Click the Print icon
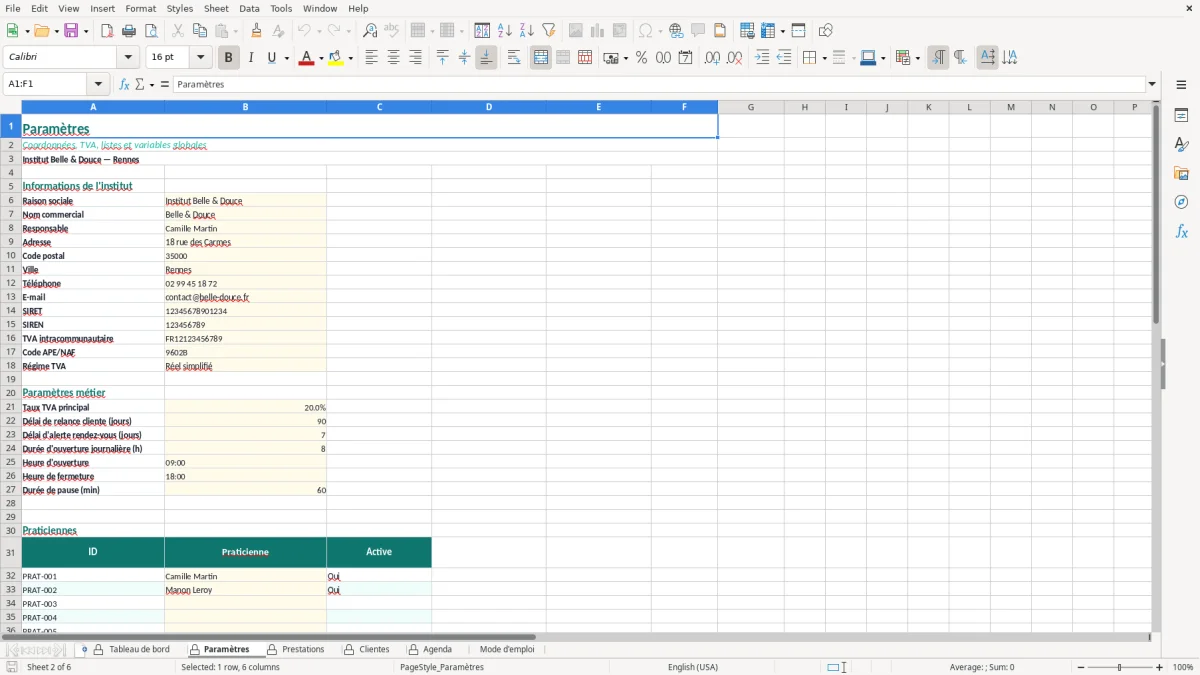This screenshot has height=675, width=1200. (129, 31)
